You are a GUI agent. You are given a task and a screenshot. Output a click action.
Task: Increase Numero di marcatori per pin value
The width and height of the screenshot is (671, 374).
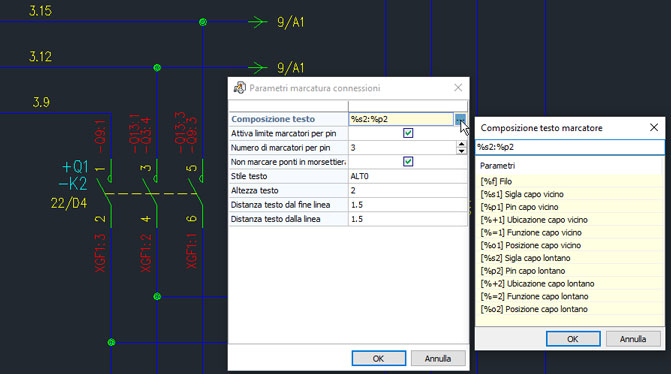click(461, 145)
